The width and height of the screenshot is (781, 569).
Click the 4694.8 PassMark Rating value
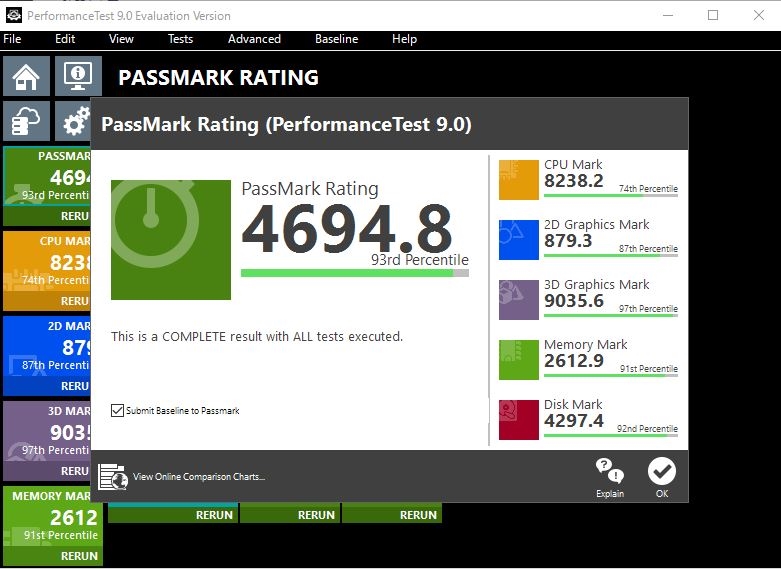coord(347,229)
